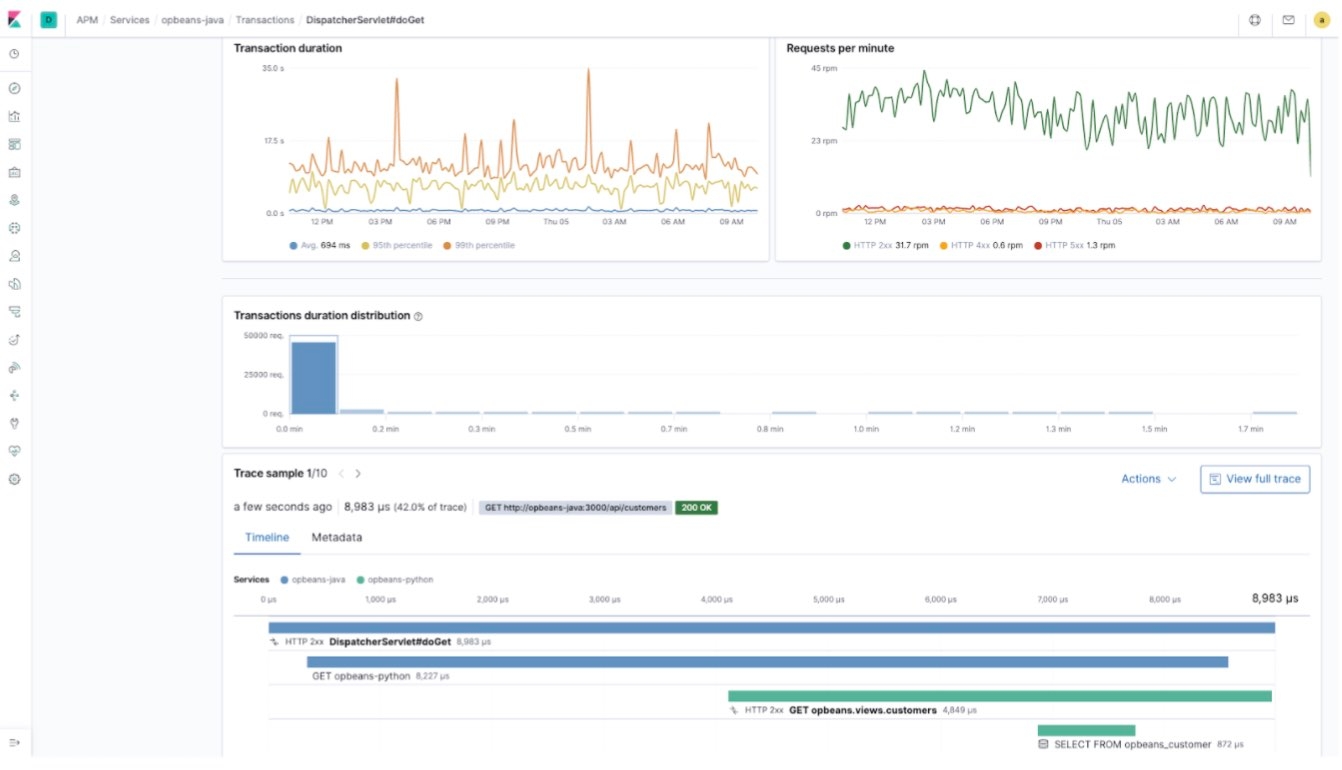
Task: Click database icon beside SELECT FROM opbeans_customer
Action: [x=1043, y=744]
